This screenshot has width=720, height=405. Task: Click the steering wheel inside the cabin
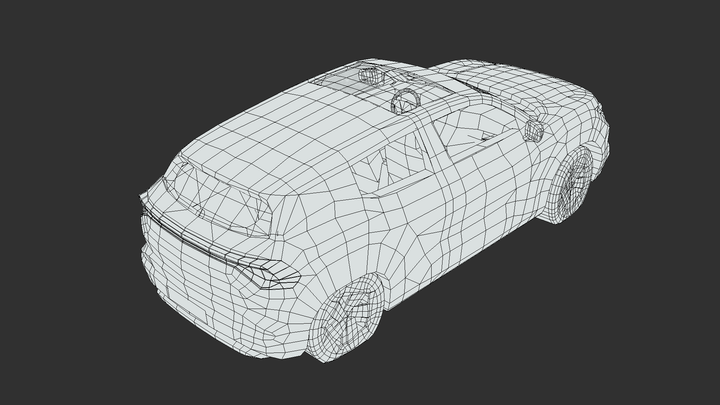click(x=407, y=100)
